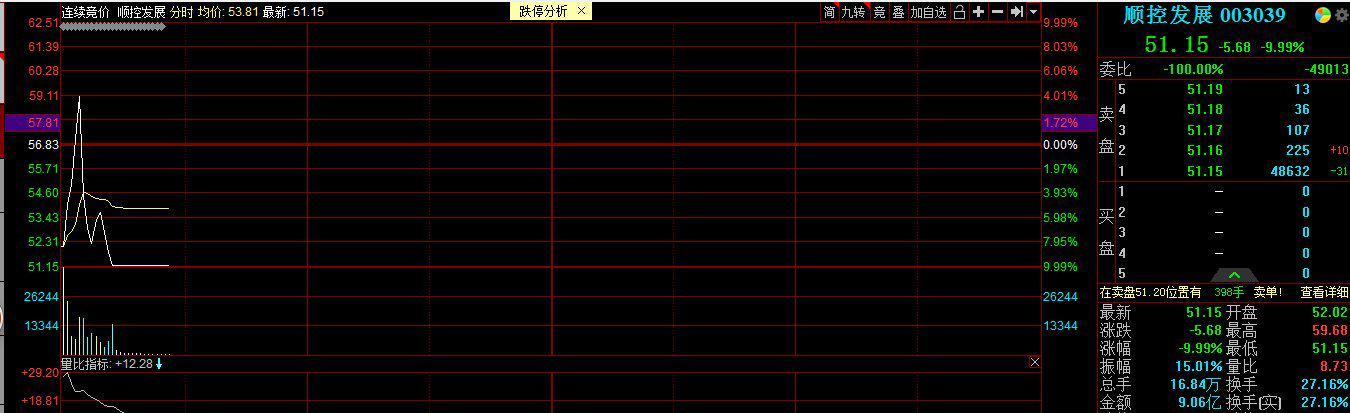1350x413 pixels.
Task: Toggle the 简 simplified view button
Action: 829,12
